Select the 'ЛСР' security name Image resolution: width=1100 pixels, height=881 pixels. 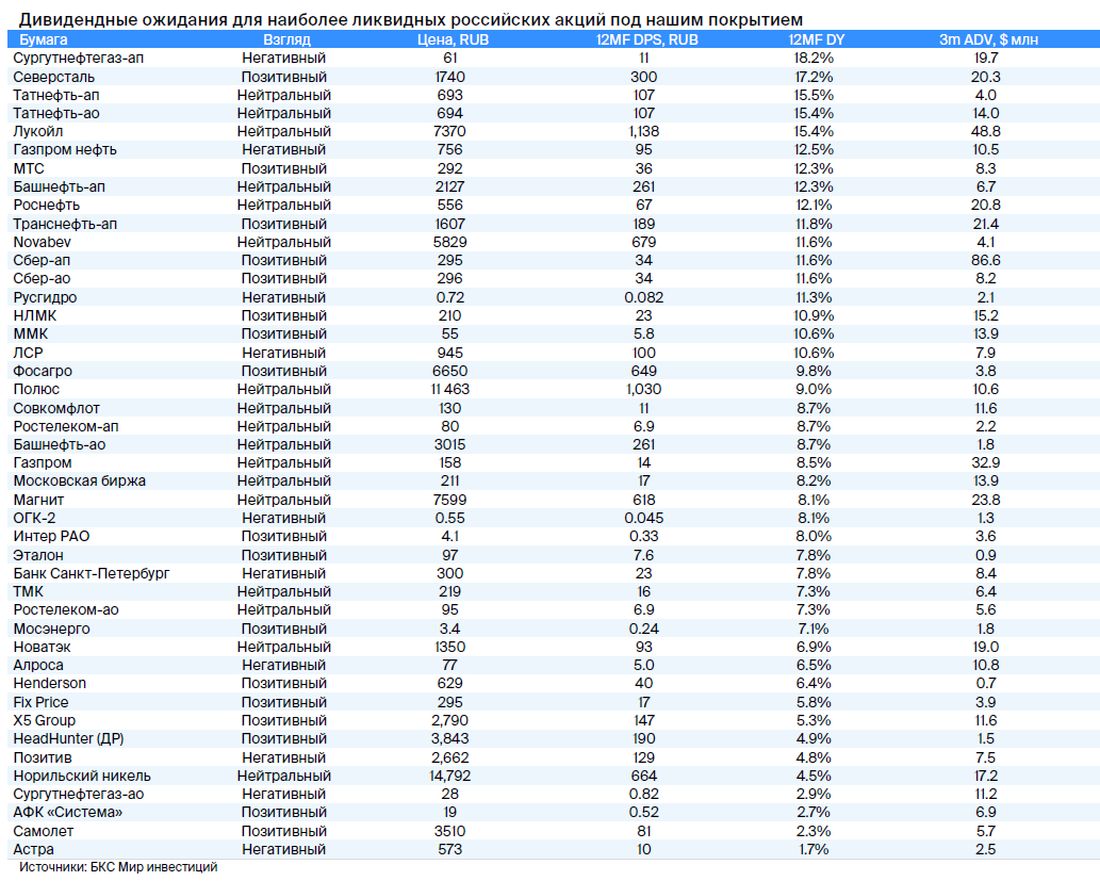pyautogui.click(x=28, y=354)
